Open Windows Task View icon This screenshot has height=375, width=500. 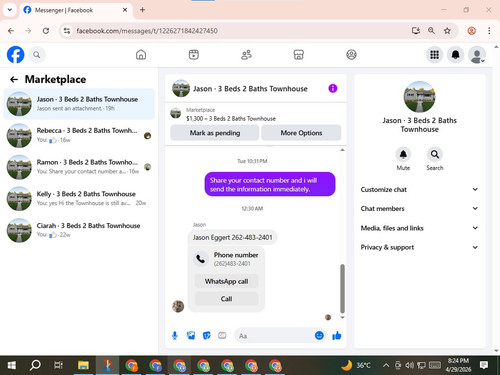(58, 366)
